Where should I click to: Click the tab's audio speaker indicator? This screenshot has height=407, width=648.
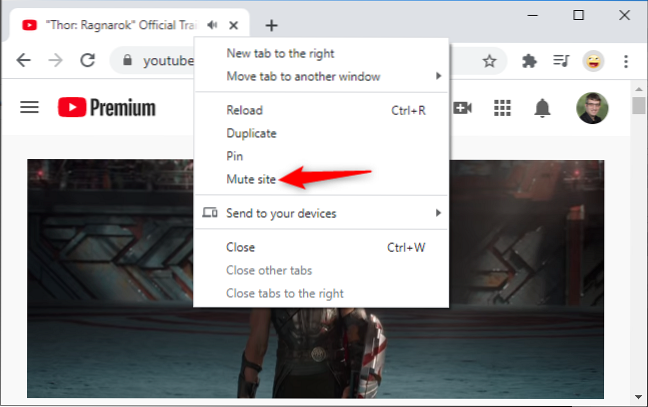tap(212, 24)
